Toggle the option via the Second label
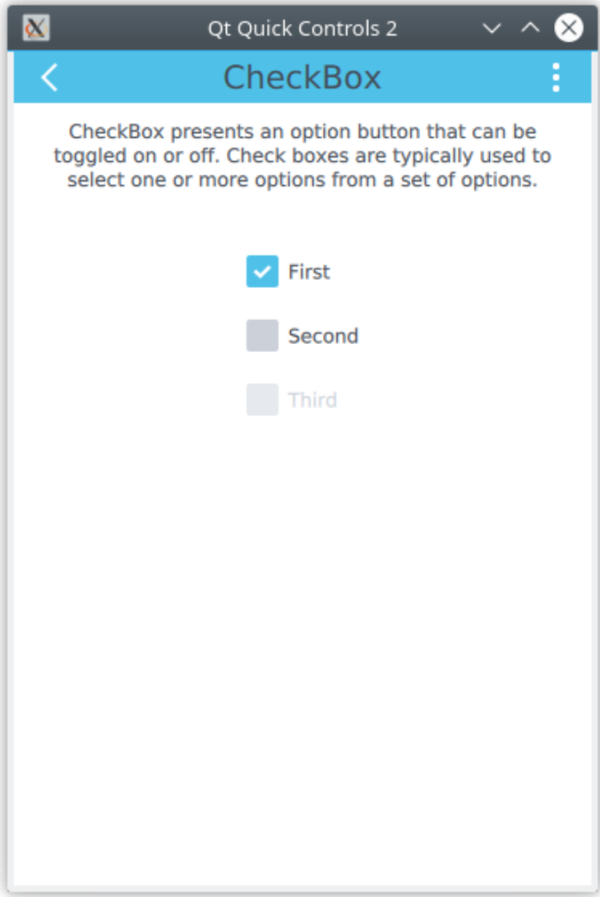This screenshot has height=897, width=600. tap(323, 336)
